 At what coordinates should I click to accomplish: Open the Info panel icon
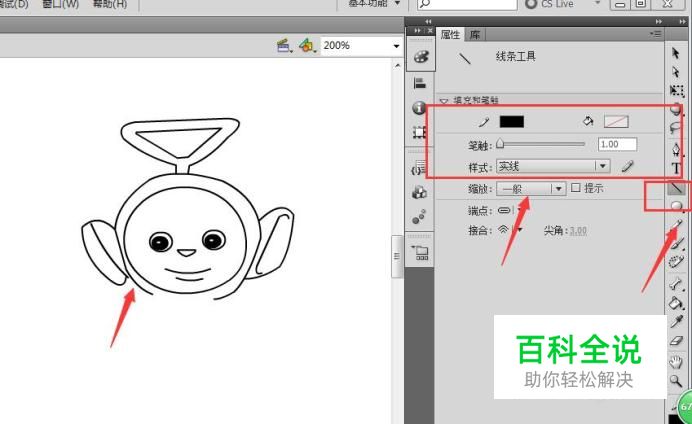point(419,108)
